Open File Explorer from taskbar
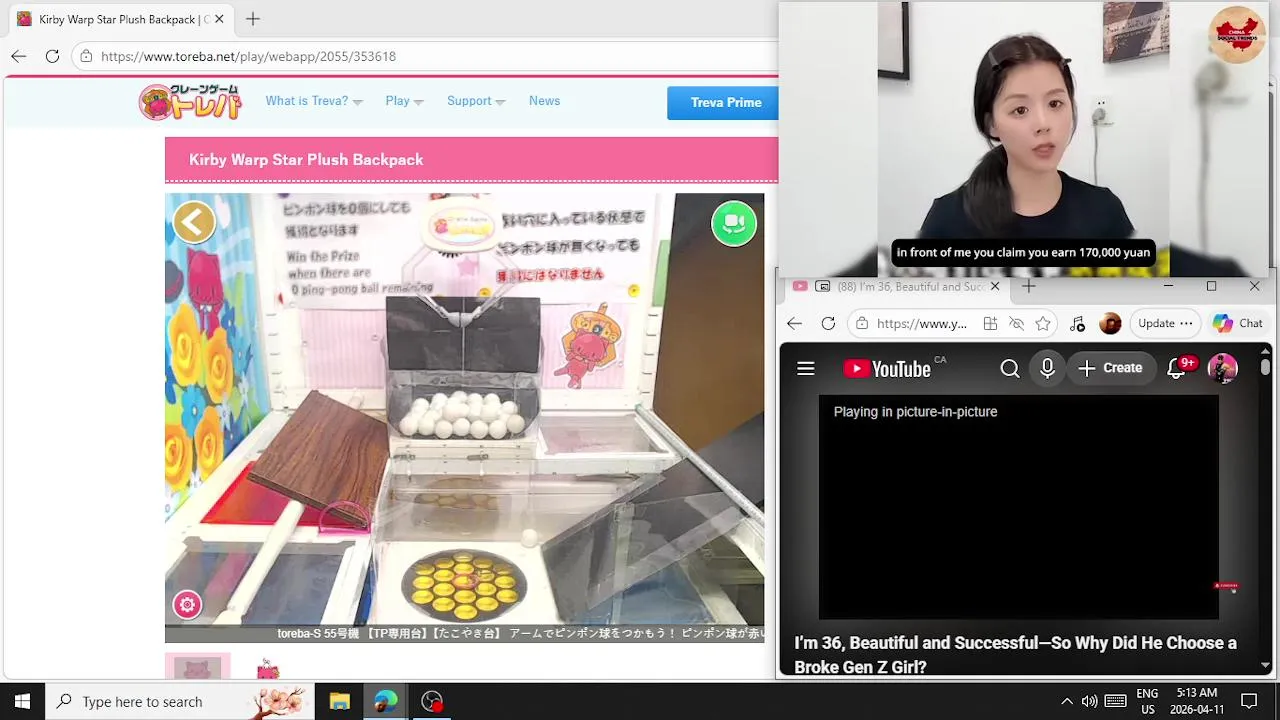Viewport: 1280px width, 720px height. [x=339, y=701]
